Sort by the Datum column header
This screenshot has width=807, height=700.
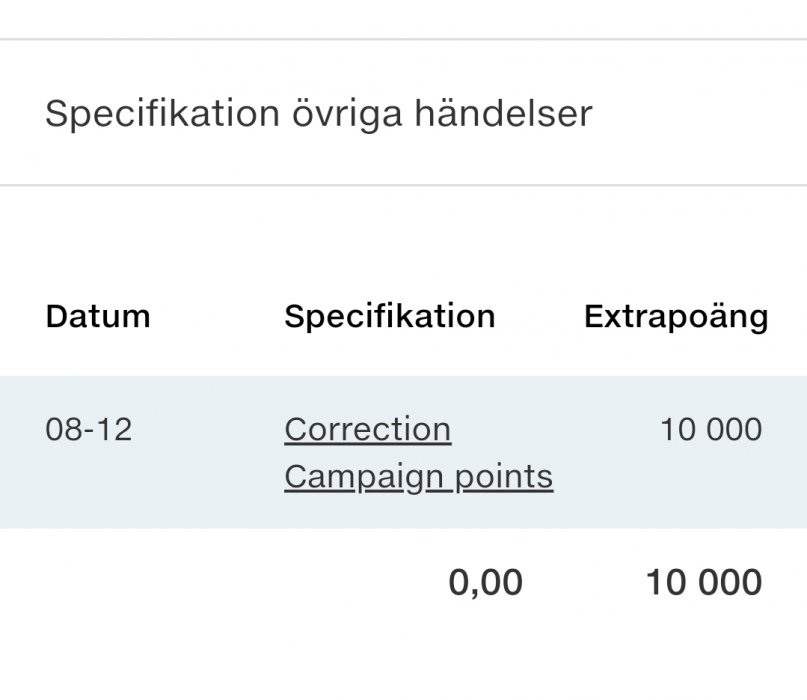coord(98,317)
